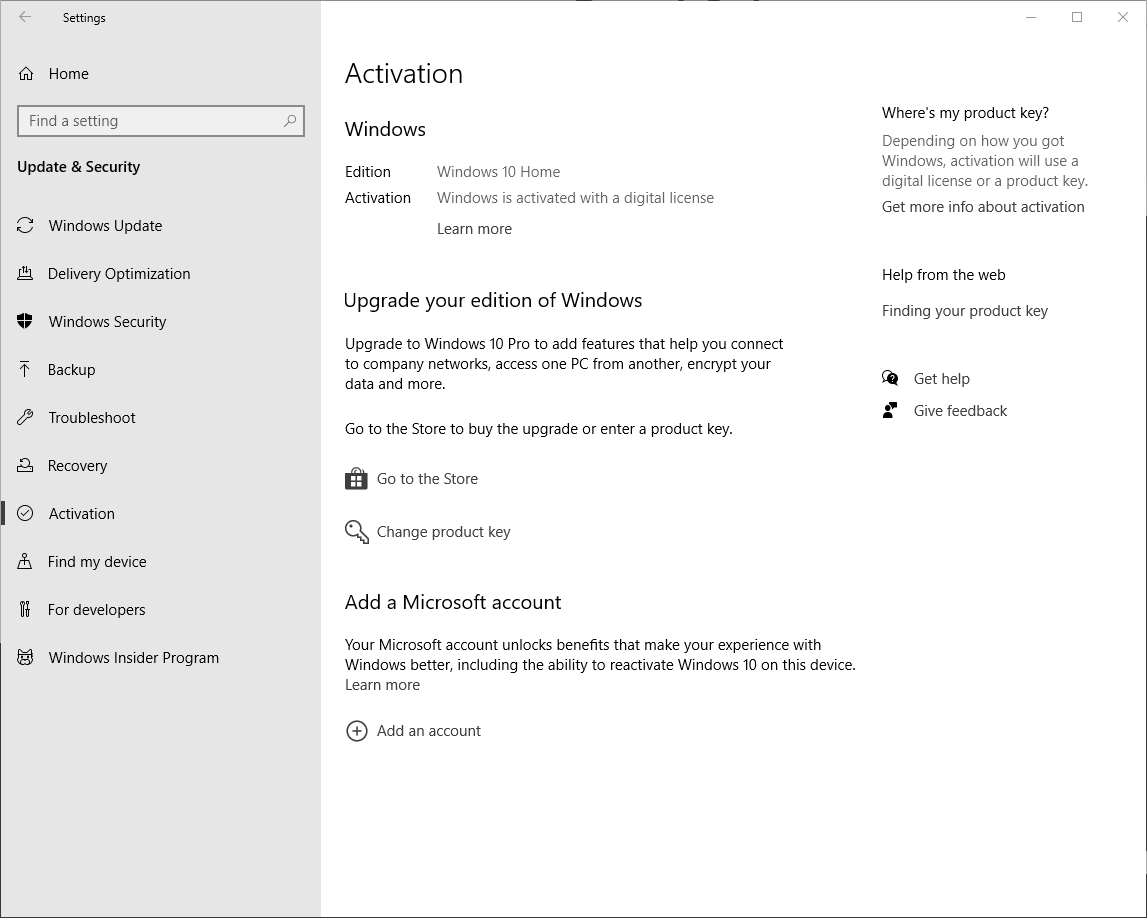Viewport: 1147px width, 918px height.
Task: Click Learn more under Activation status
Action: tap(474, 228)
